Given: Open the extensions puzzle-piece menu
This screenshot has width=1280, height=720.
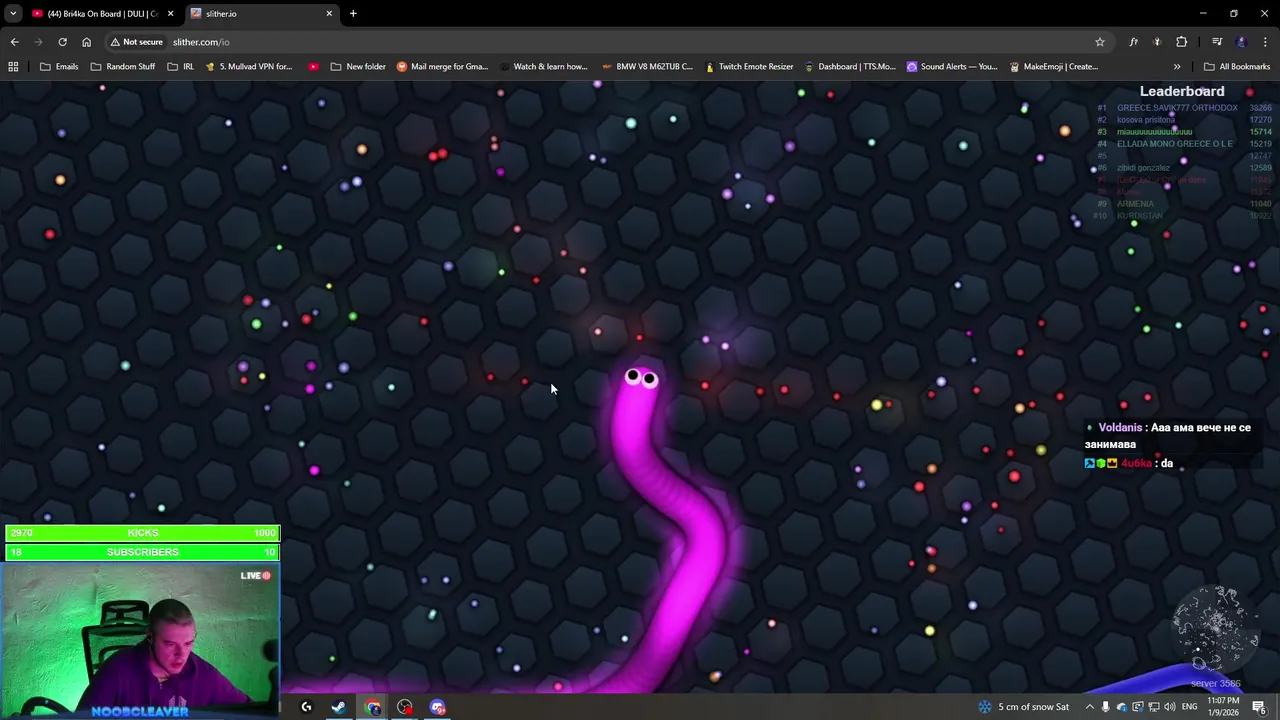Looking at the screenshot, I should pyautogui.click(x=1181, y=42).
